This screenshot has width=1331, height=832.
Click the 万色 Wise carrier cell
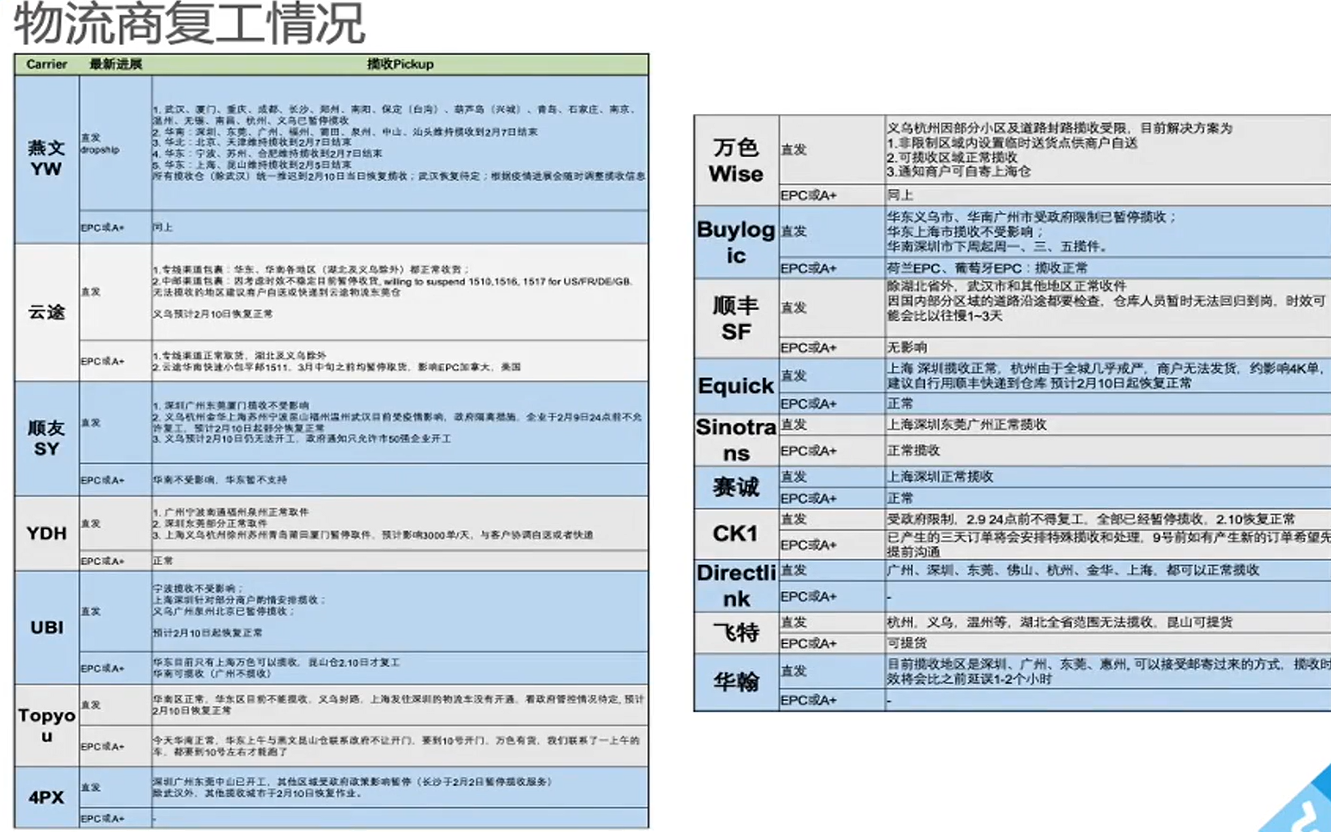coord(736,161)
